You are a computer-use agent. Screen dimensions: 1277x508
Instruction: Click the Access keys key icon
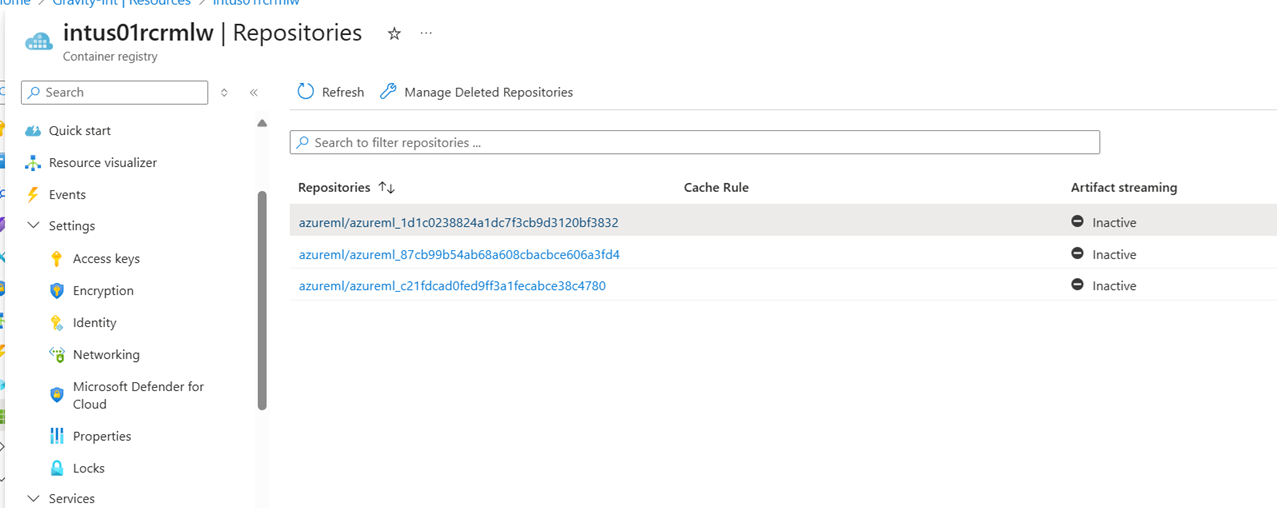[57, 259]
